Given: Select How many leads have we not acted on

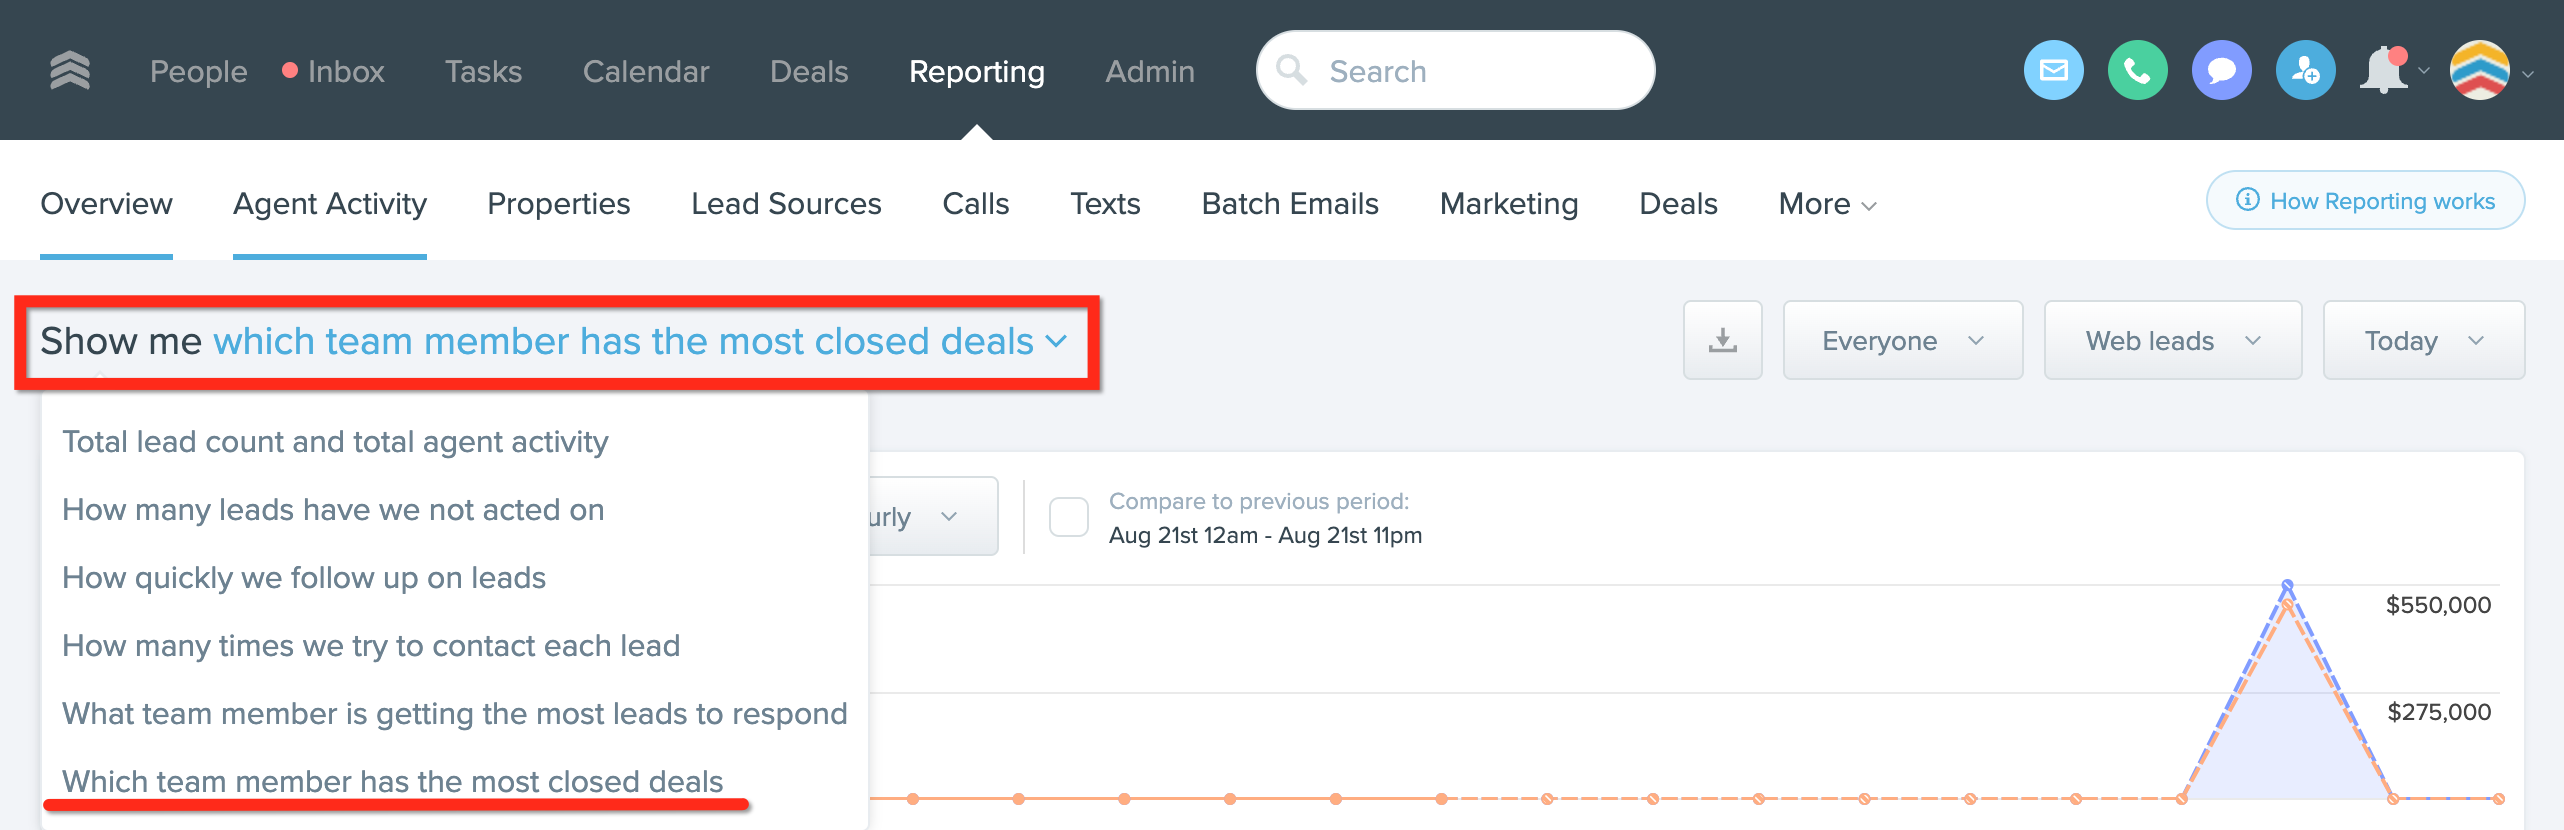Looking at the screenshot, I should [333, 510].
